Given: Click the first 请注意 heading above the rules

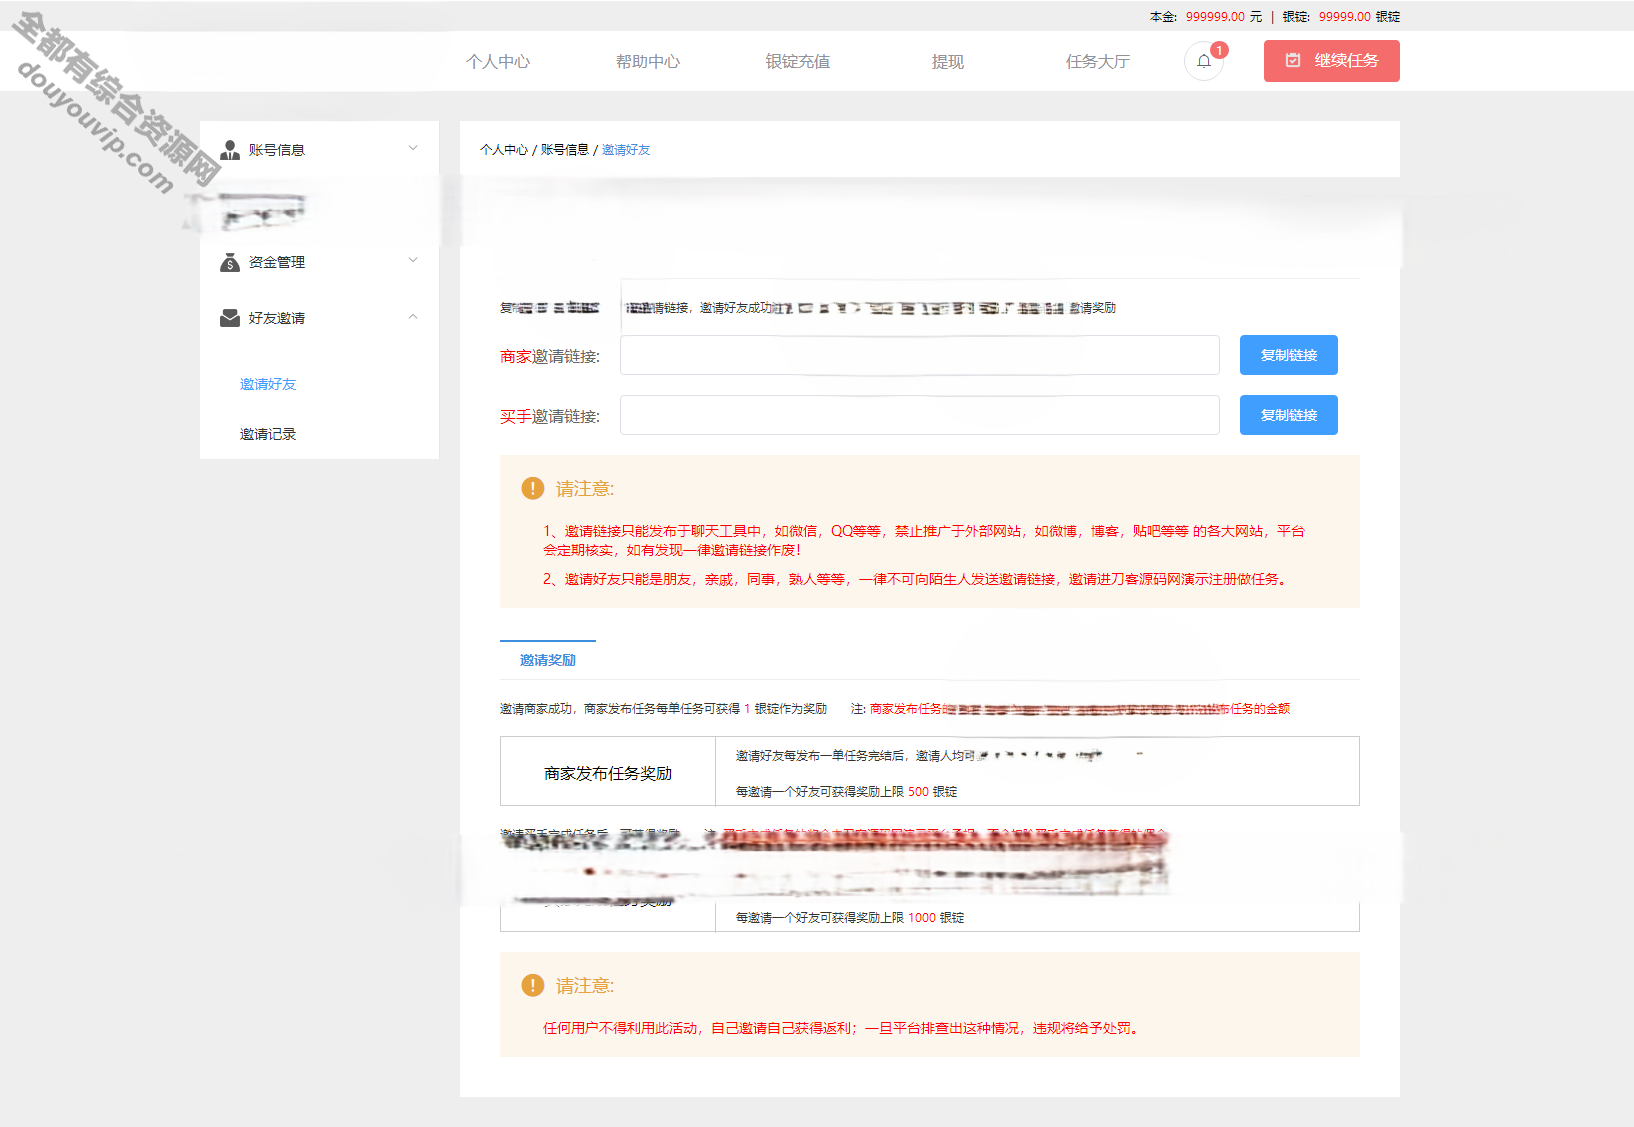Looking at the screenshot, I should 585,488.
